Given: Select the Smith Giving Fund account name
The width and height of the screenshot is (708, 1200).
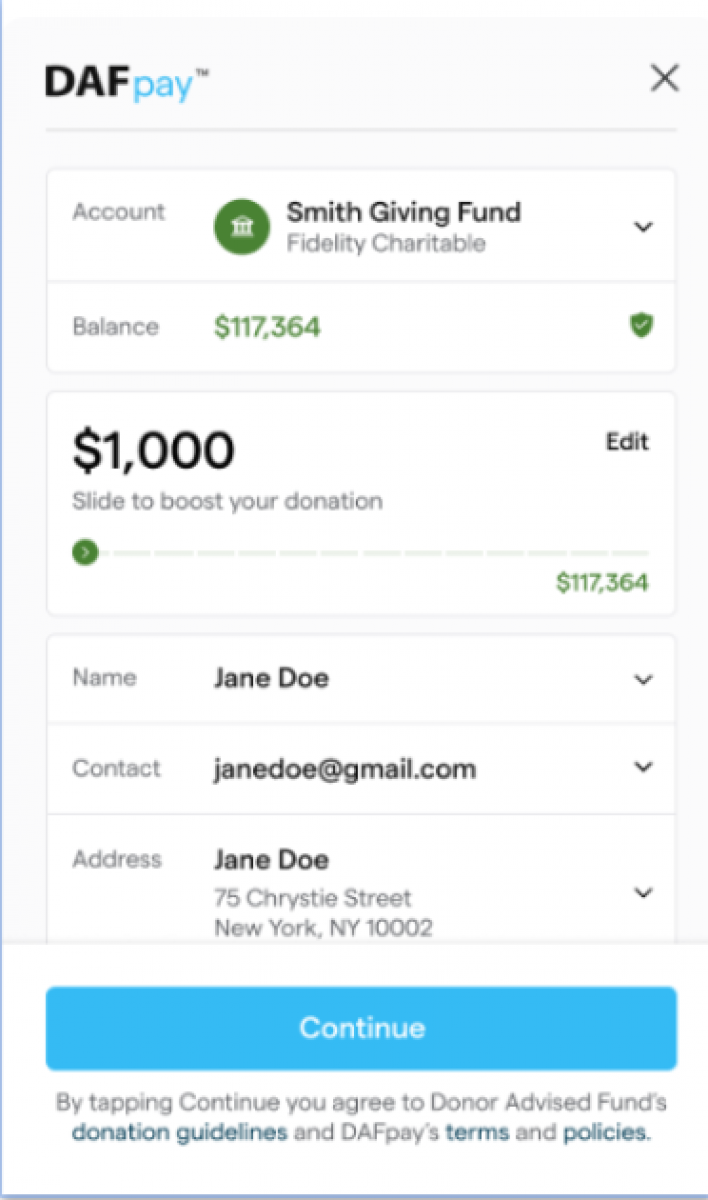Looking at the screenshot, I should (404, 212).
